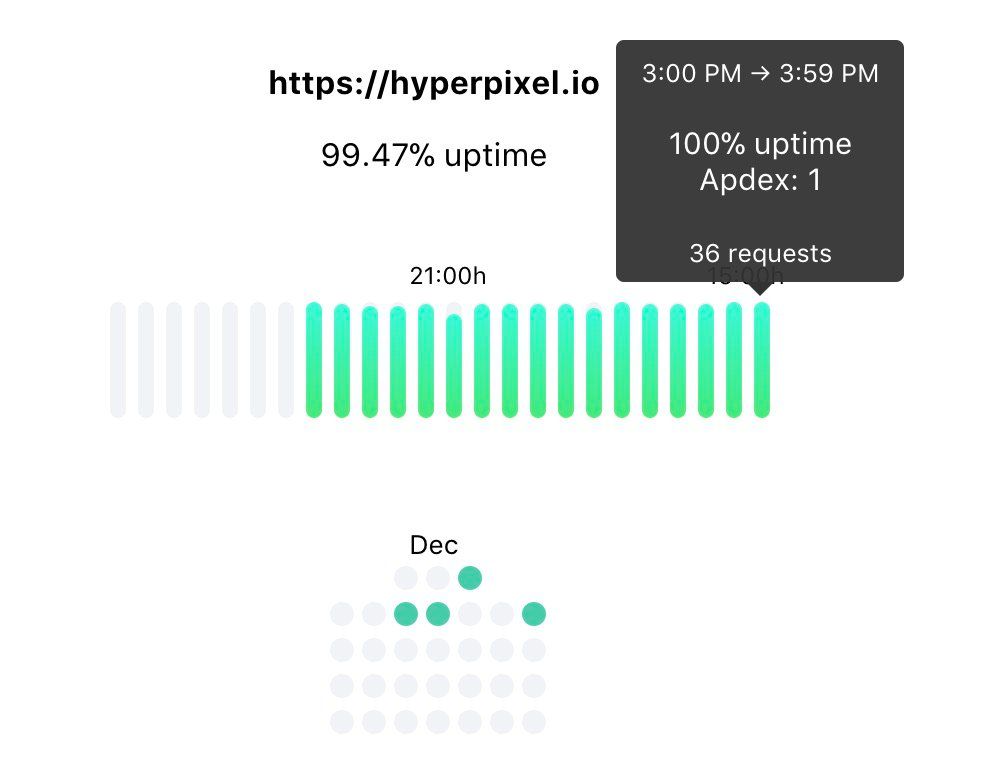The image size is (982, 780).
Task: Select the leftmost gray hourly bar
Action: click(x=118, y=360)
